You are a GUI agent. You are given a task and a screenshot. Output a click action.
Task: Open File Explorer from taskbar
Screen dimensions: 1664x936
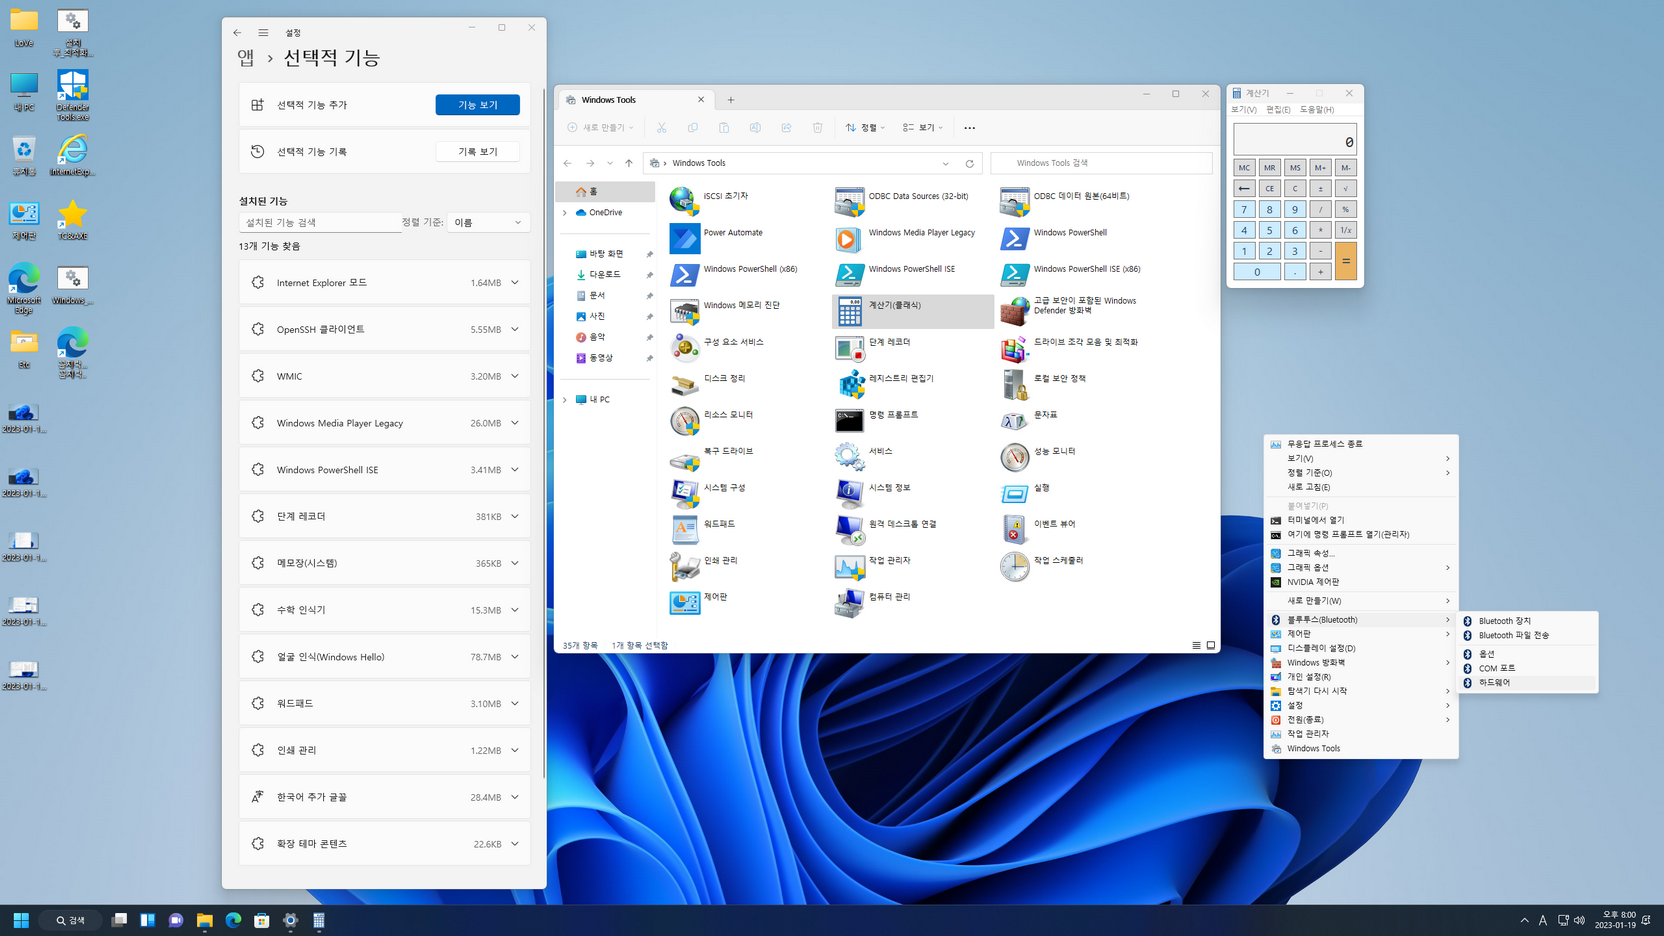point(205,920)
